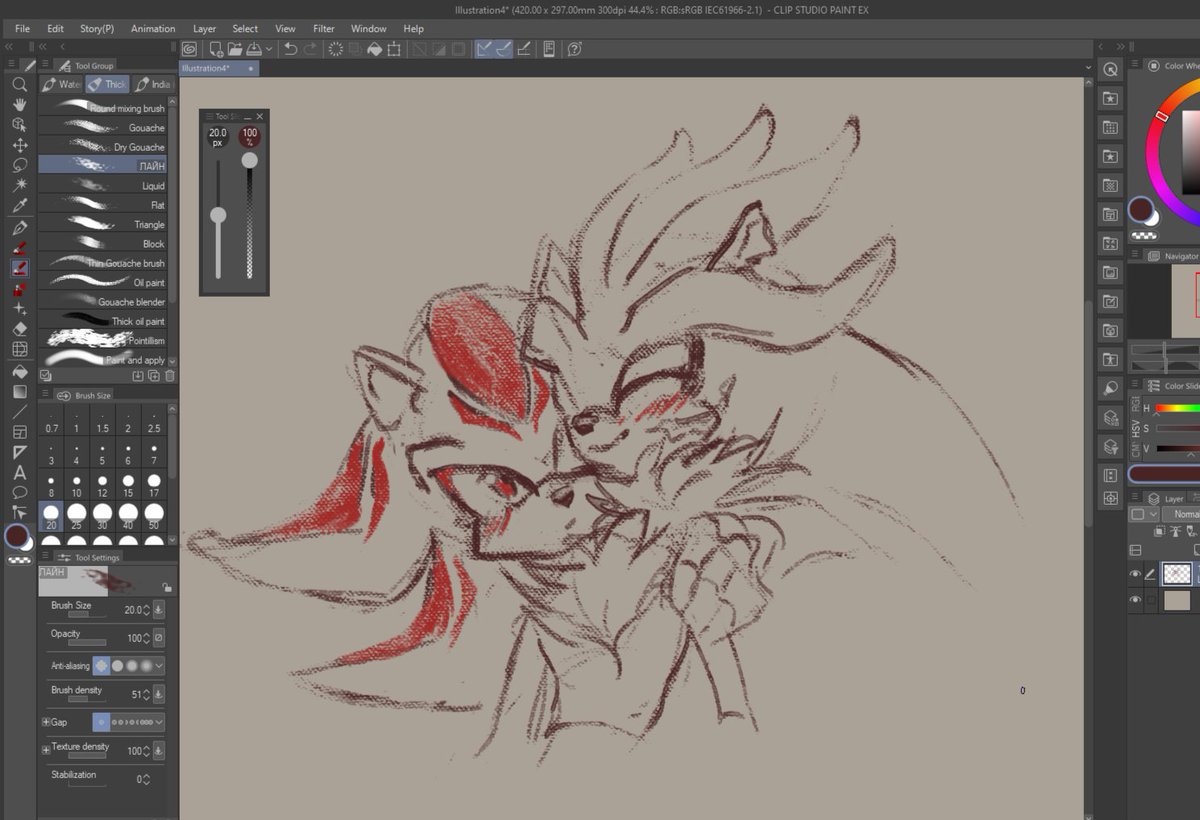Open the Filter menu

point(324,28)
